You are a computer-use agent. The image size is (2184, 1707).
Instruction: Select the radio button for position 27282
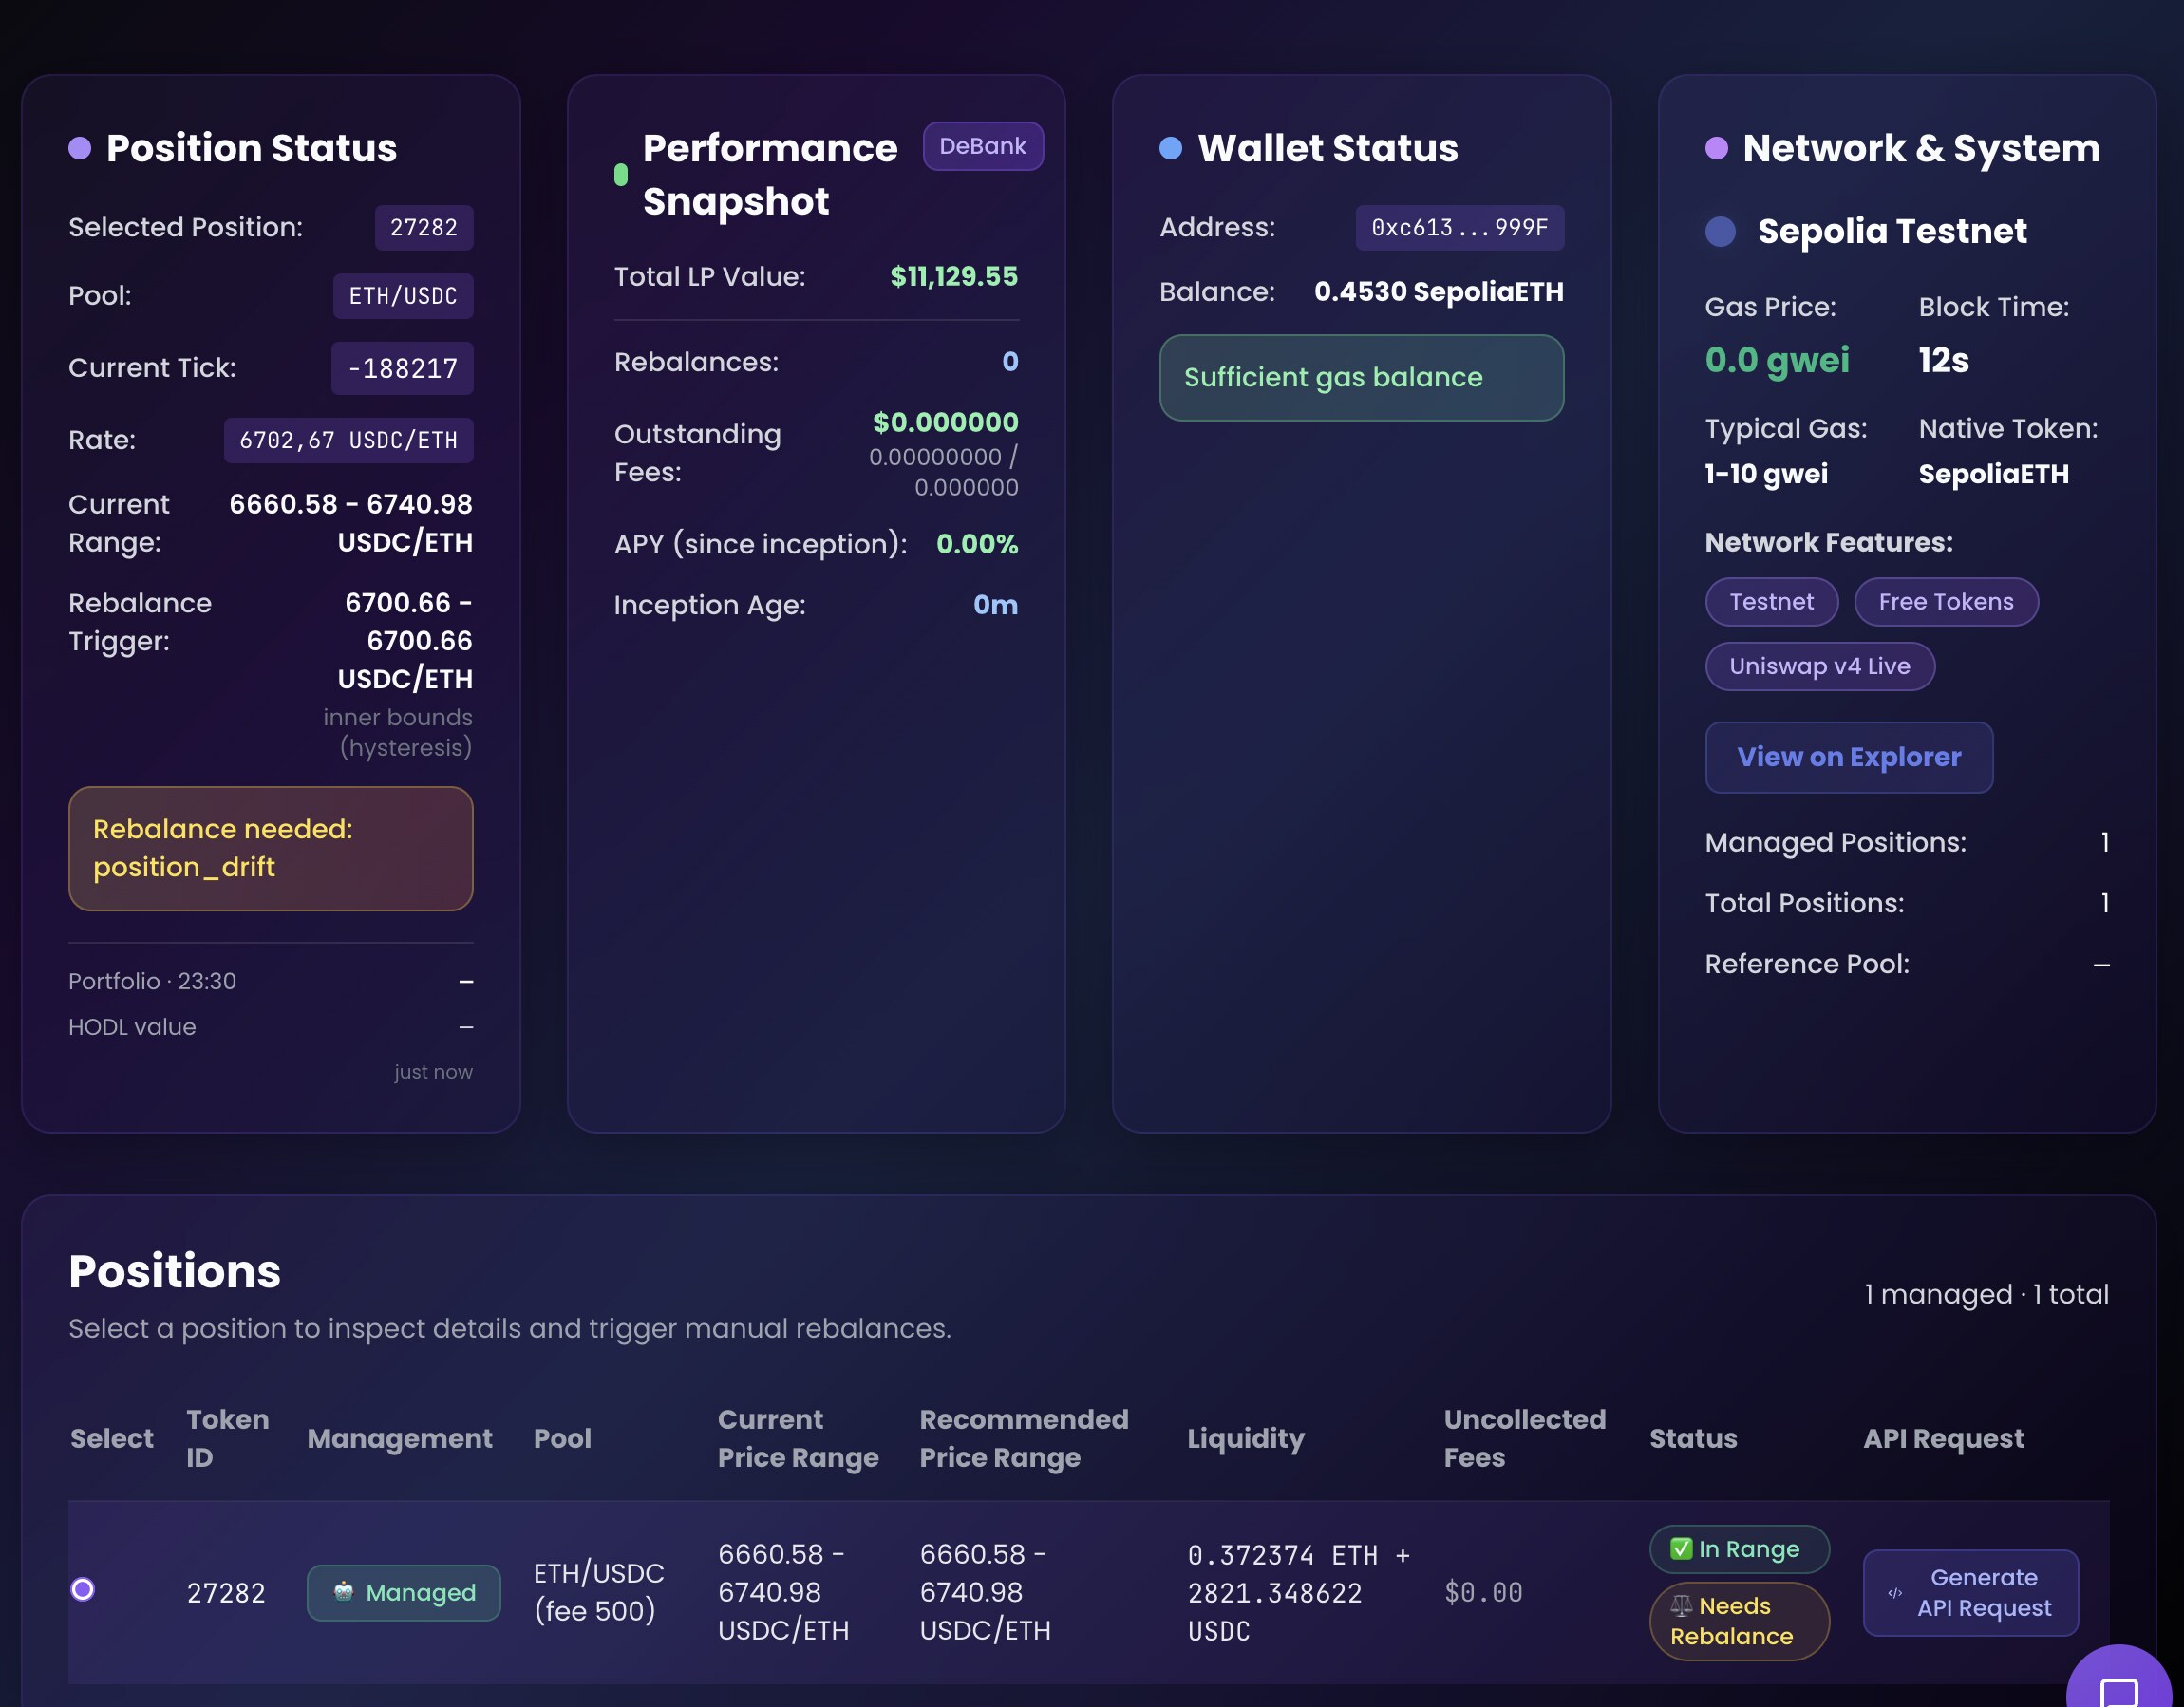click(x=83, y=1589)
